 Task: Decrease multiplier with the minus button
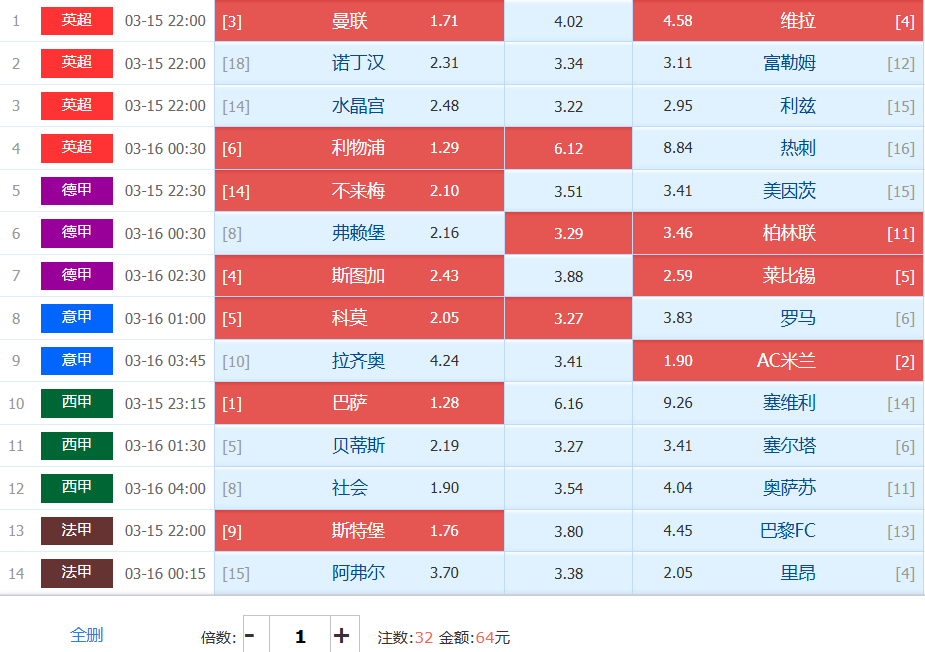250,636
